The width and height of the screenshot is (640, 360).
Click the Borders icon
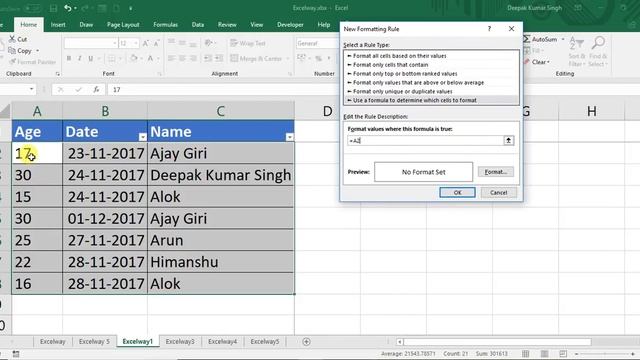point(111,58)
